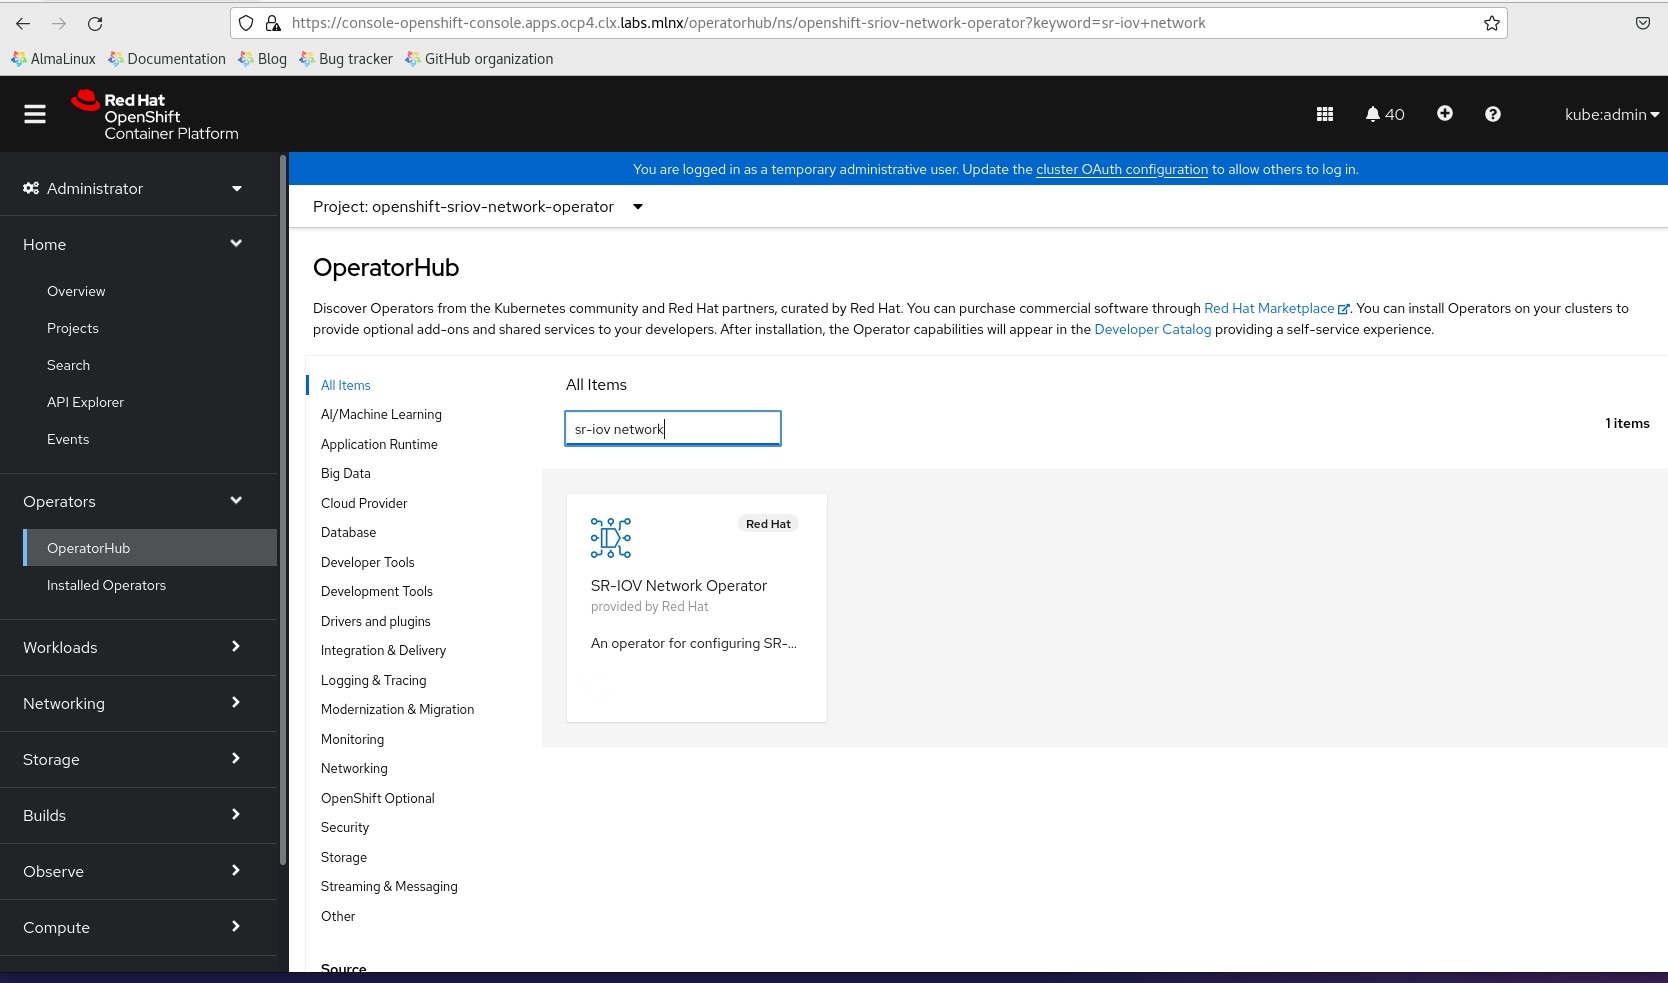Open the help question mark icon
The width and height of the screenshot is (1668, 983).
[1493, 114]
